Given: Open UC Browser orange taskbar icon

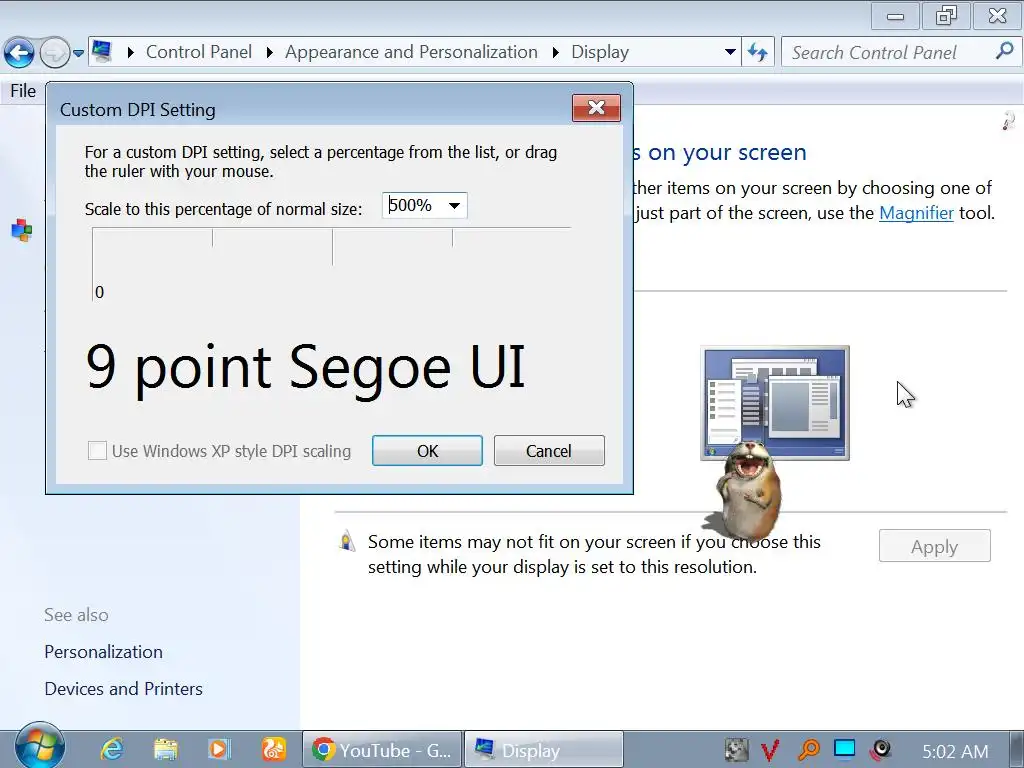Looking at the screenshot, I should (274, 749).
